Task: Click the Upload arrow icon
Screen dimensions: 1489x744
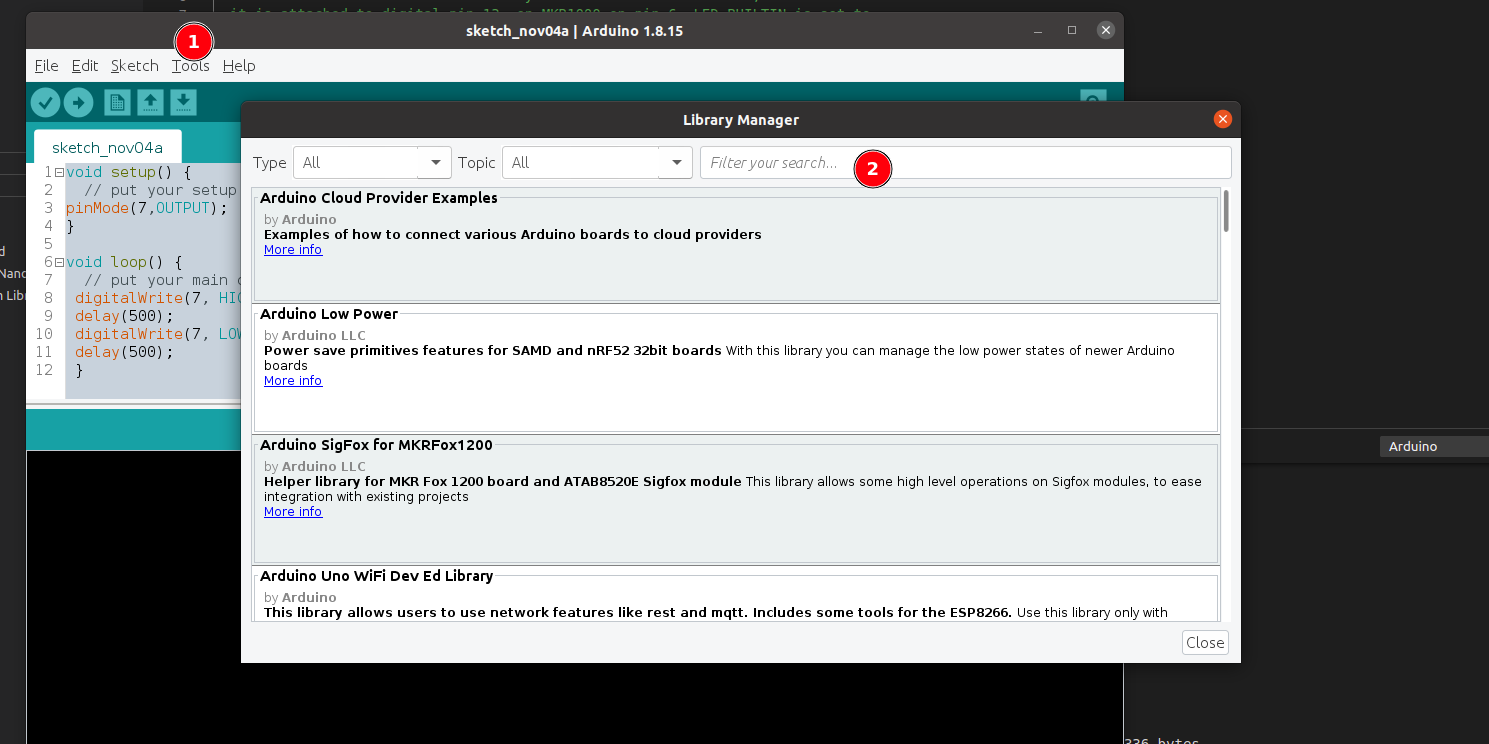Action: [x=78, y=101]
